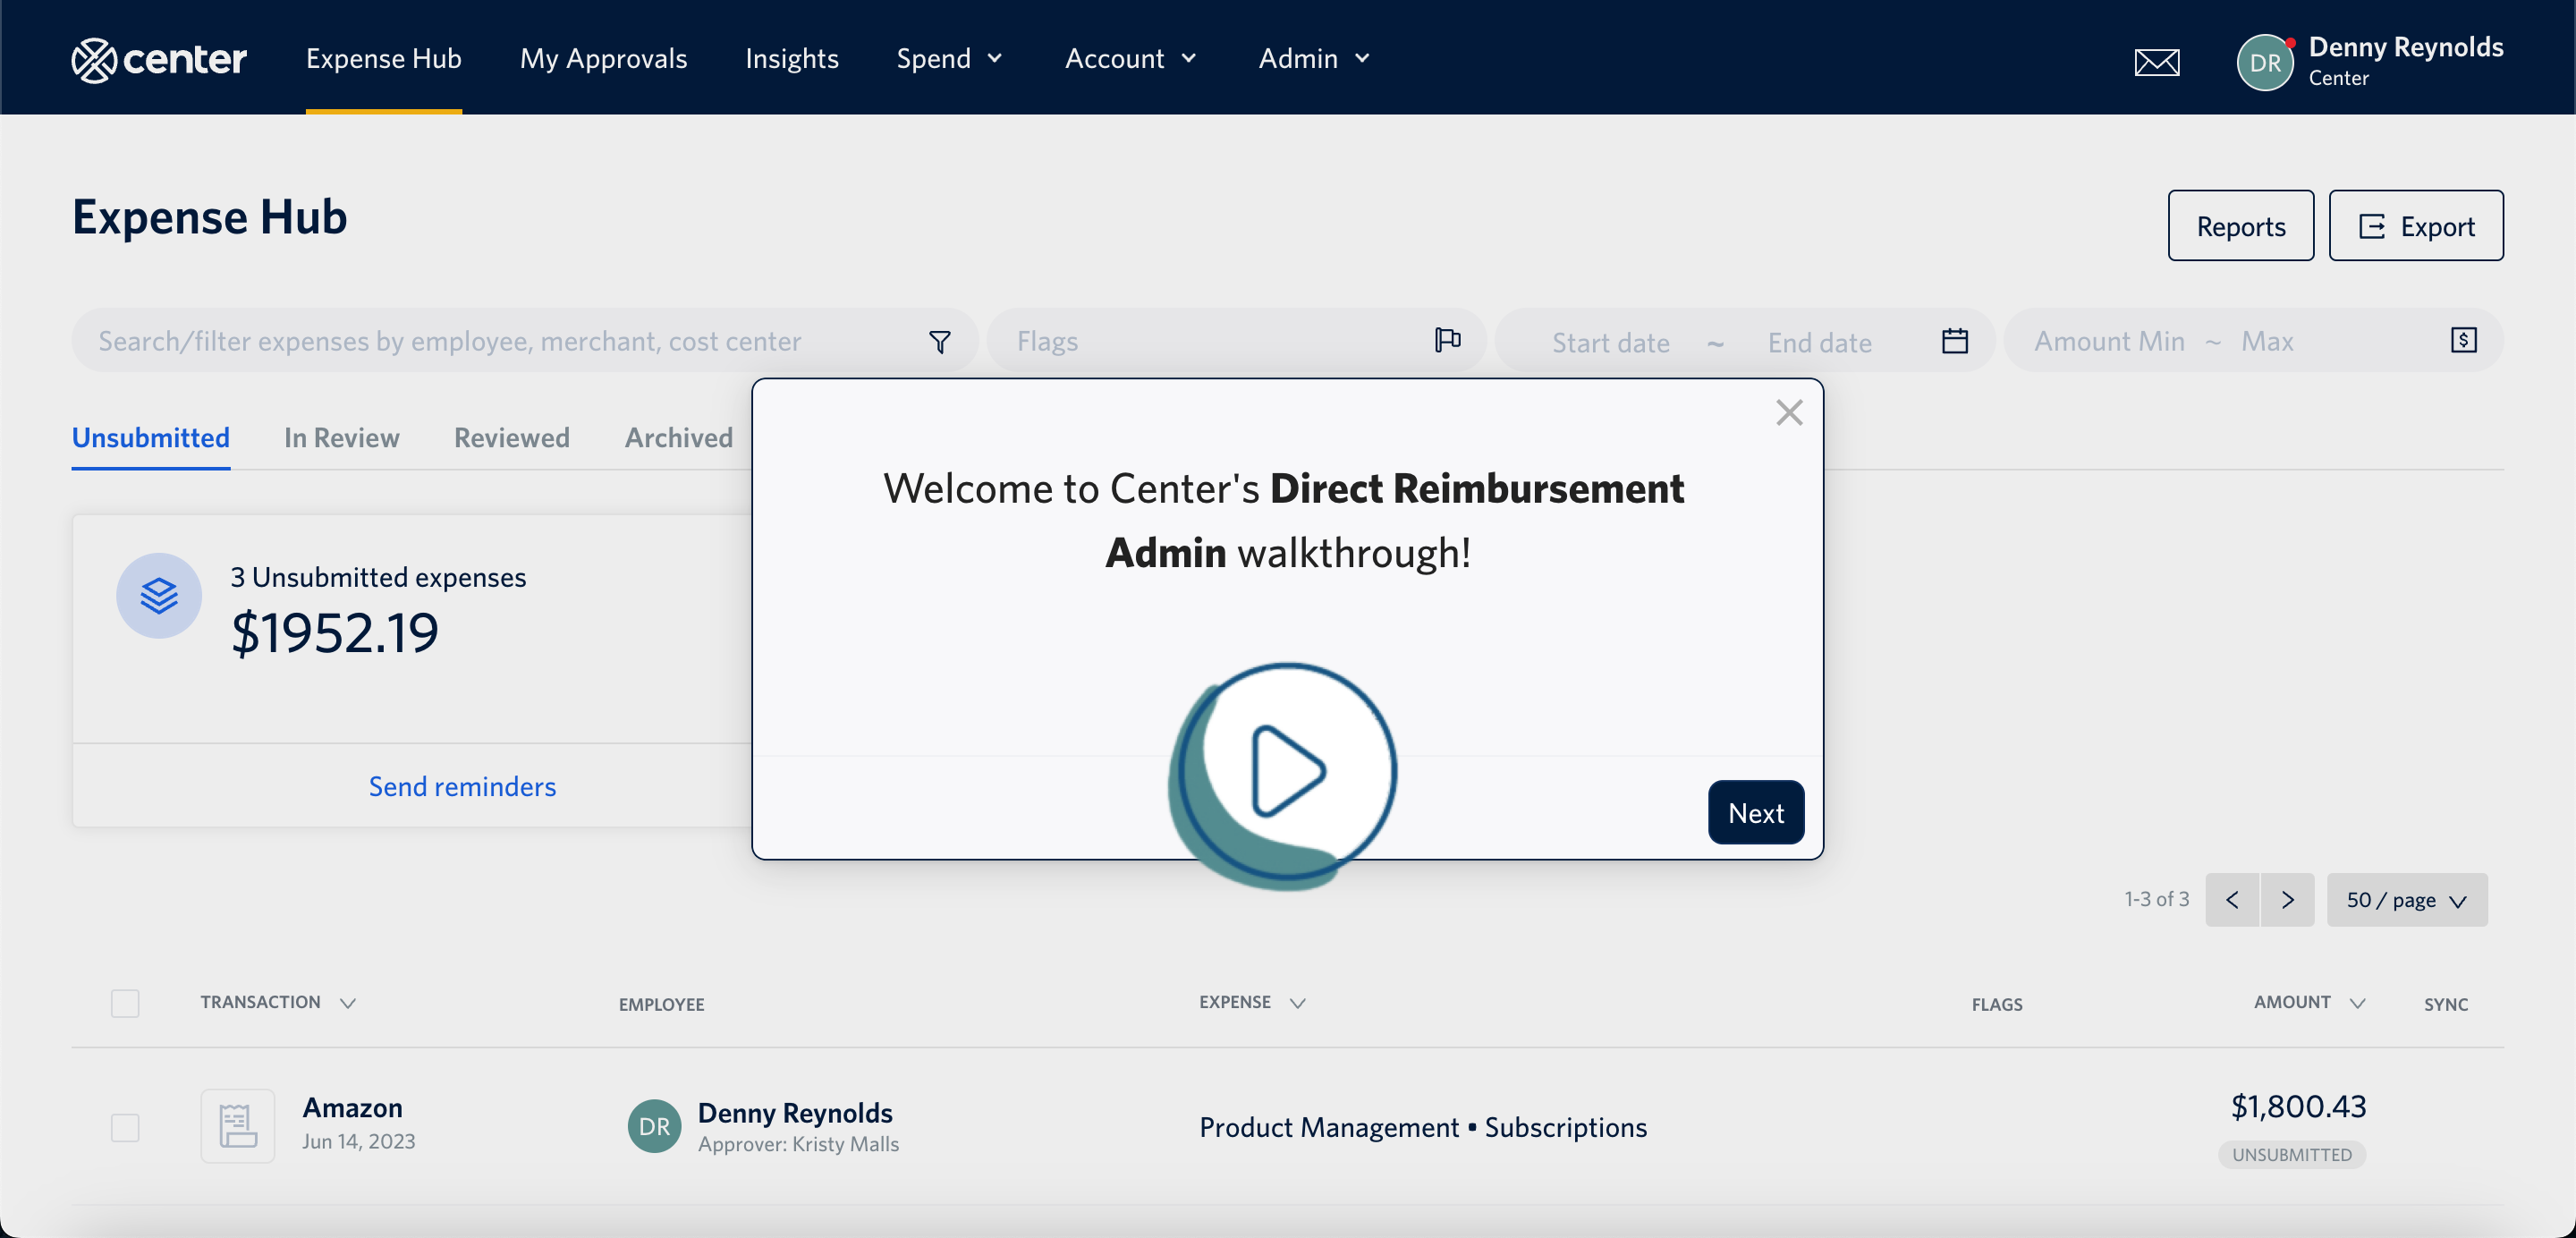
Task: Click the Send reminders link
Action: point(462,786)
